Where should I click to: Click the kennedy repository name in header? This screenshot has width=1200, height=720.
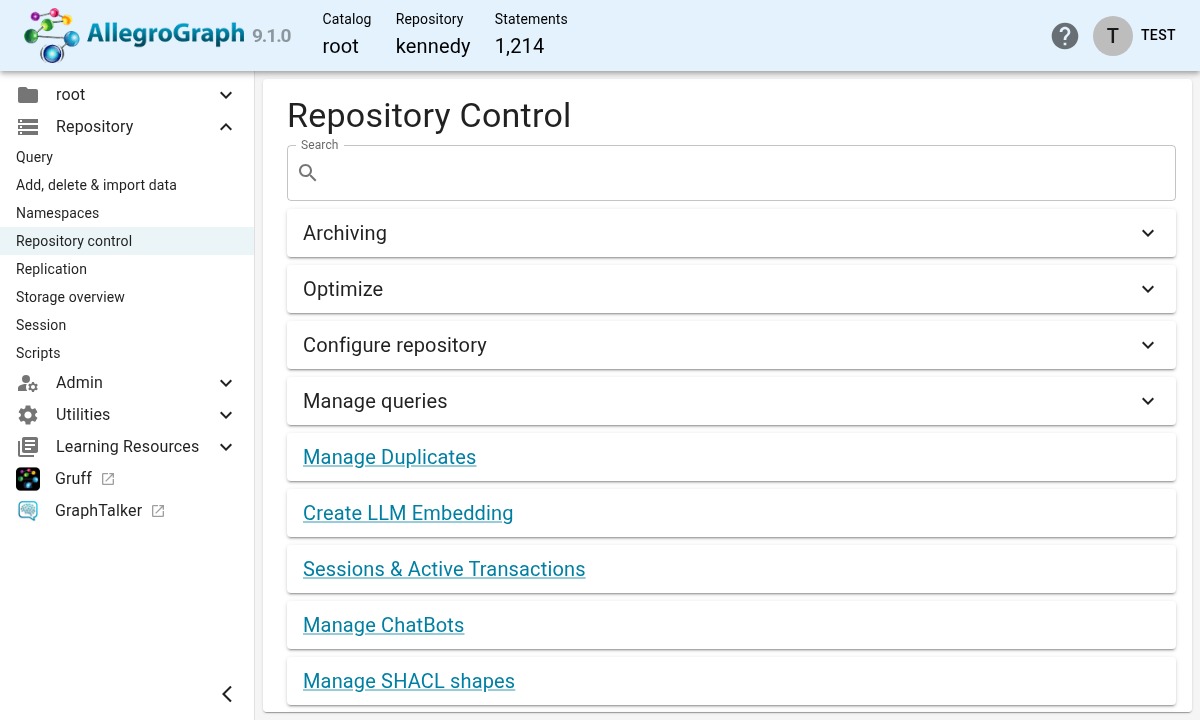click(433, 46)
